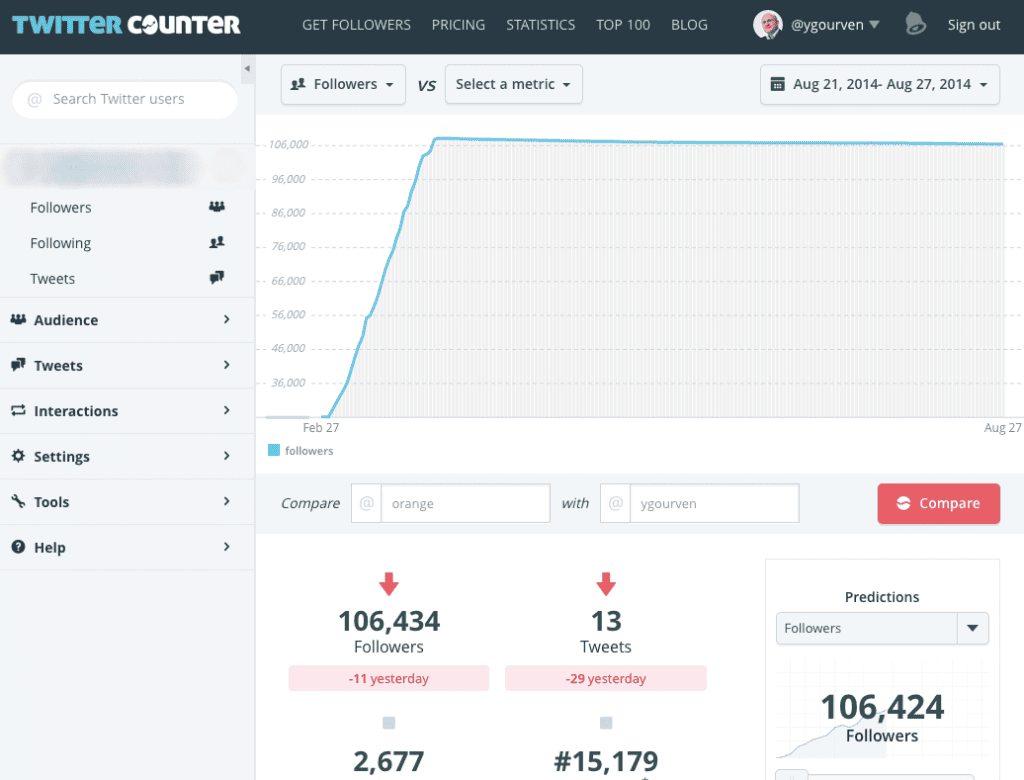The image size is (1024, 780).
Task: Click the Tweets speech bubble icon in sidebar
Action: tap(217, 278)
